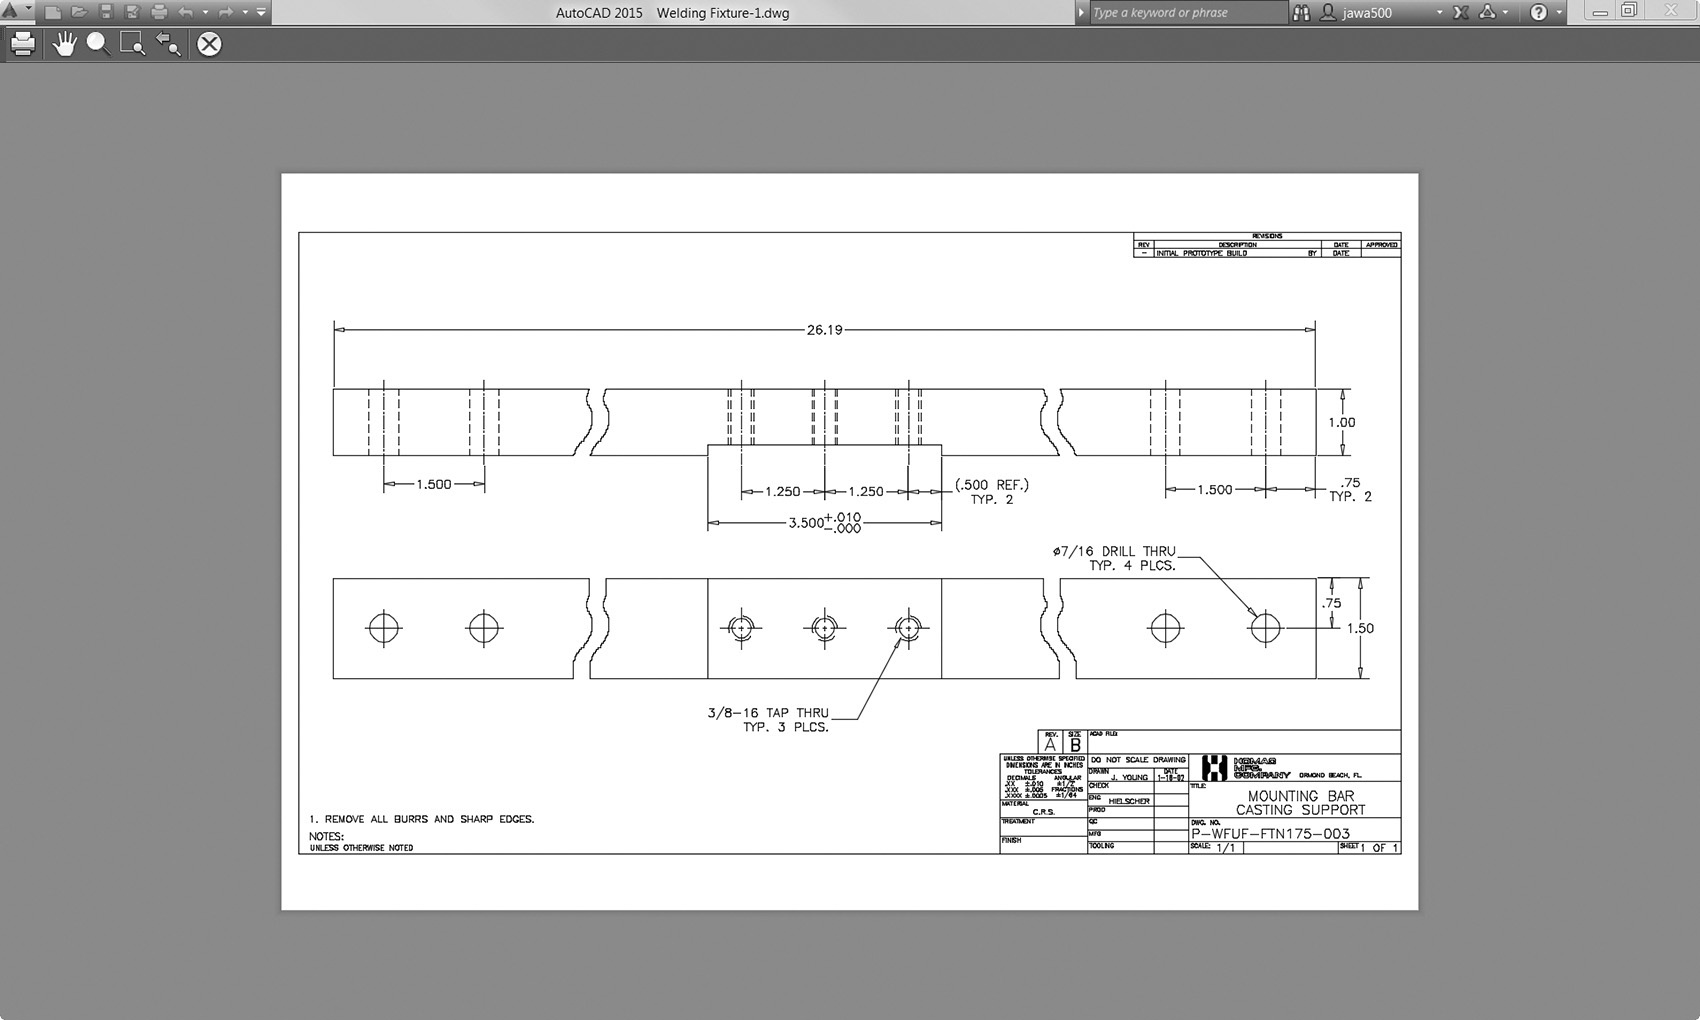Select the Zoom magnifier tool
The image size is (1700, 1020).
click(98, 44)
